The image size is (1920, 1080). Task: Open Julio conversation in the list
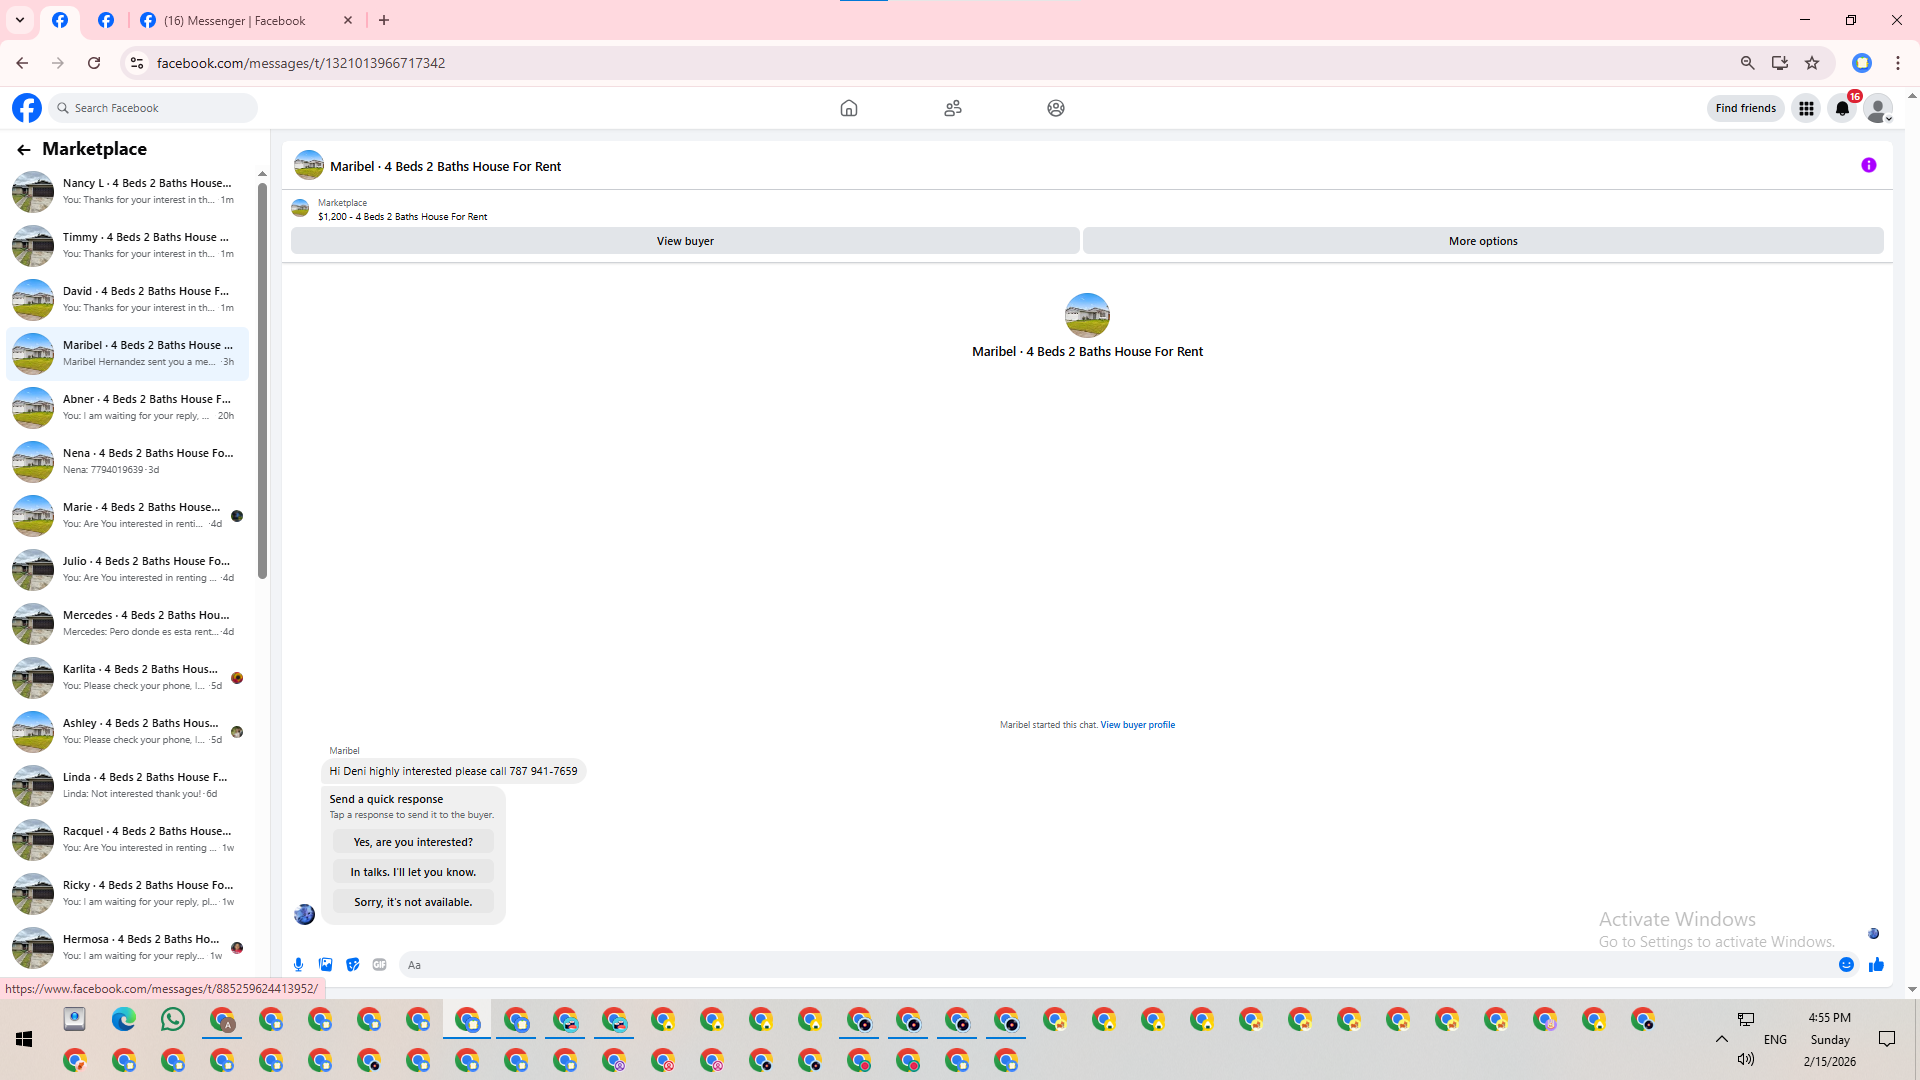127,569
